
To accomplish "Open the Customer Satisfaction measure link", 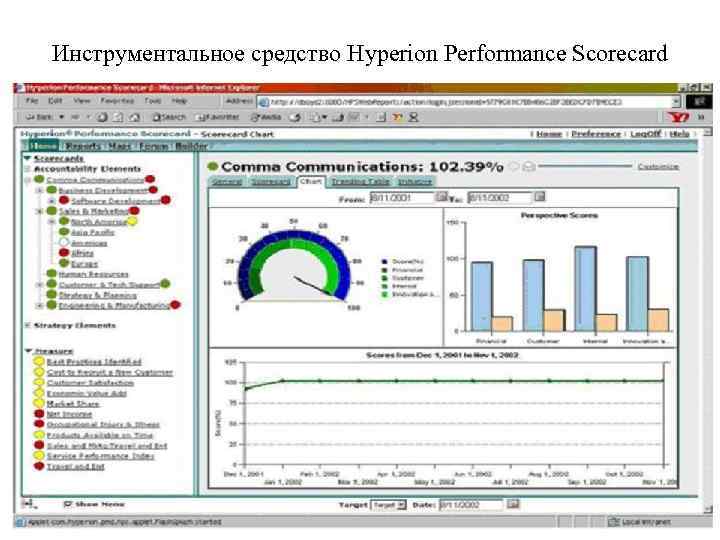I will pyautogui.click(x=90, y=382).
